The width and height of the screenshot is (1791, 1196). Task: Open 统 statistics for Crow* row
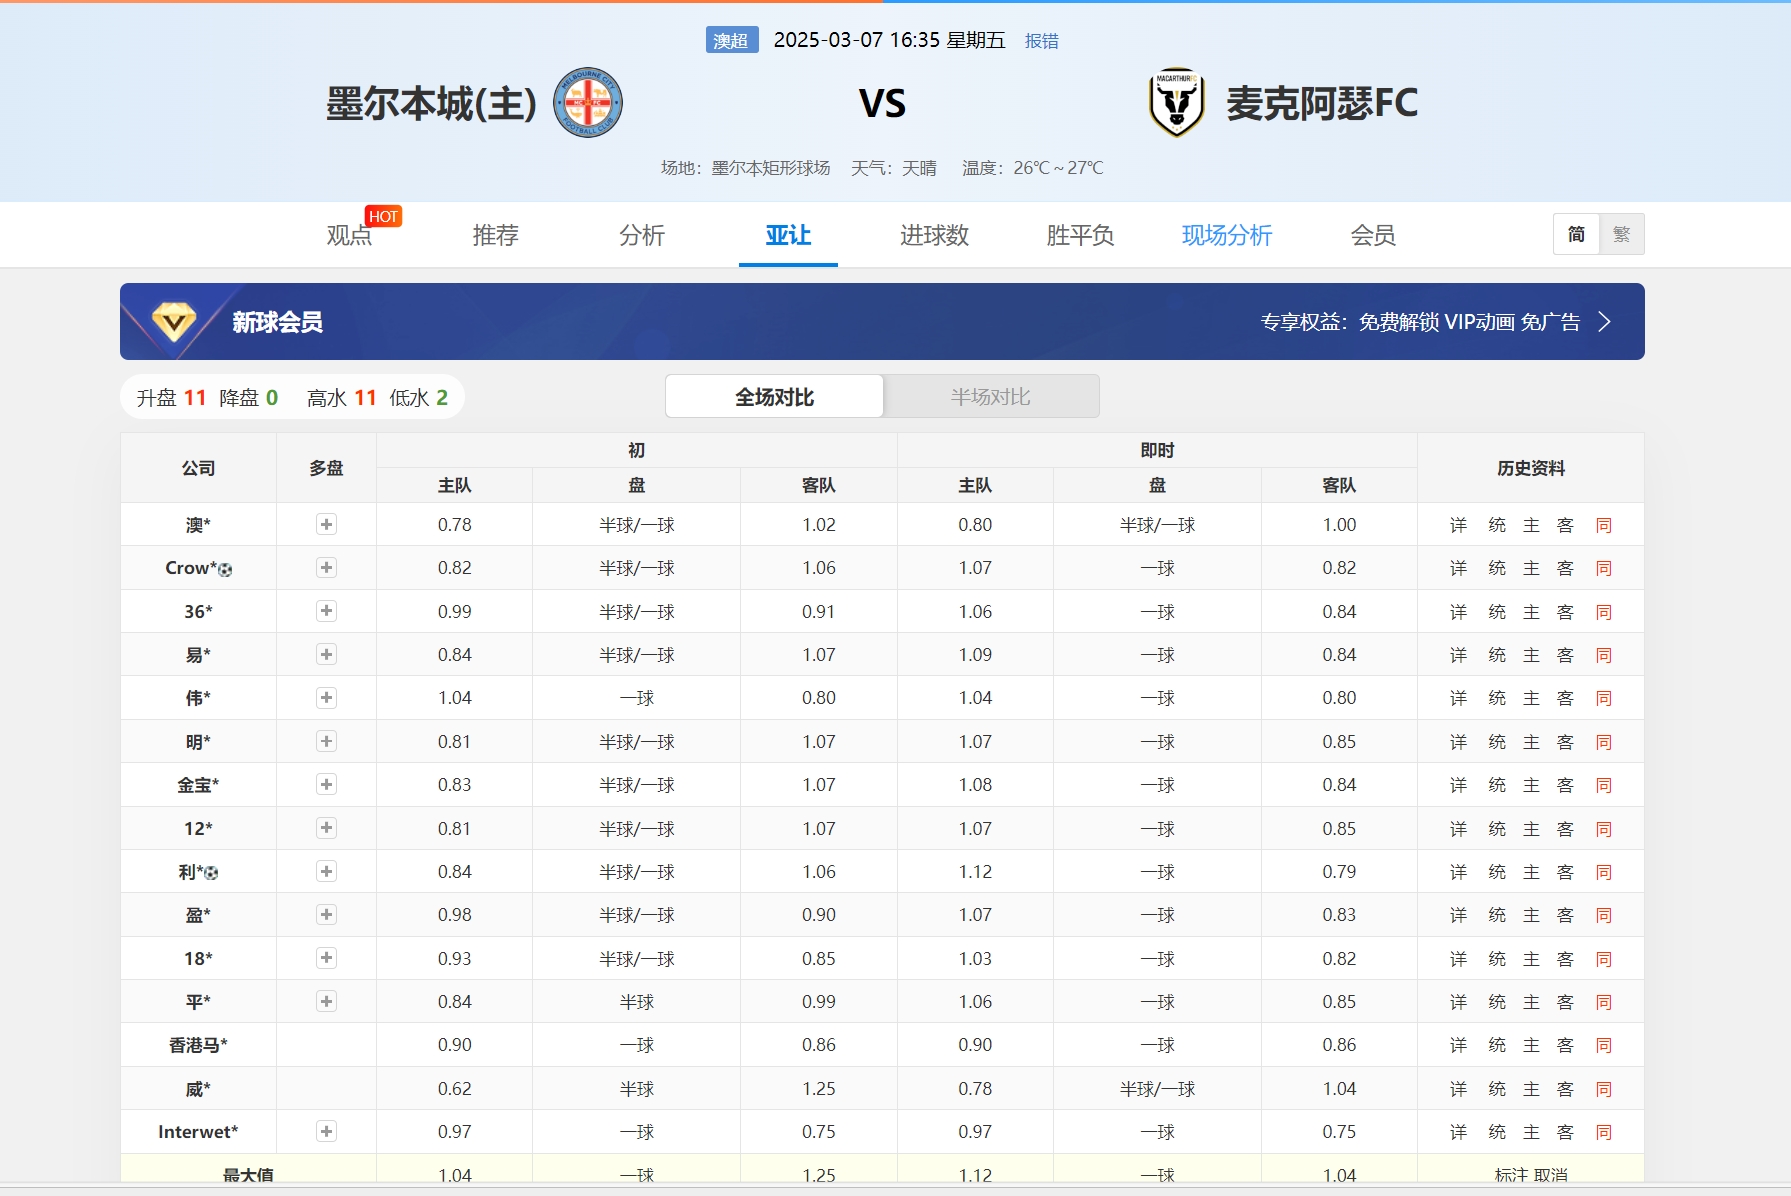click(1497, 568)
